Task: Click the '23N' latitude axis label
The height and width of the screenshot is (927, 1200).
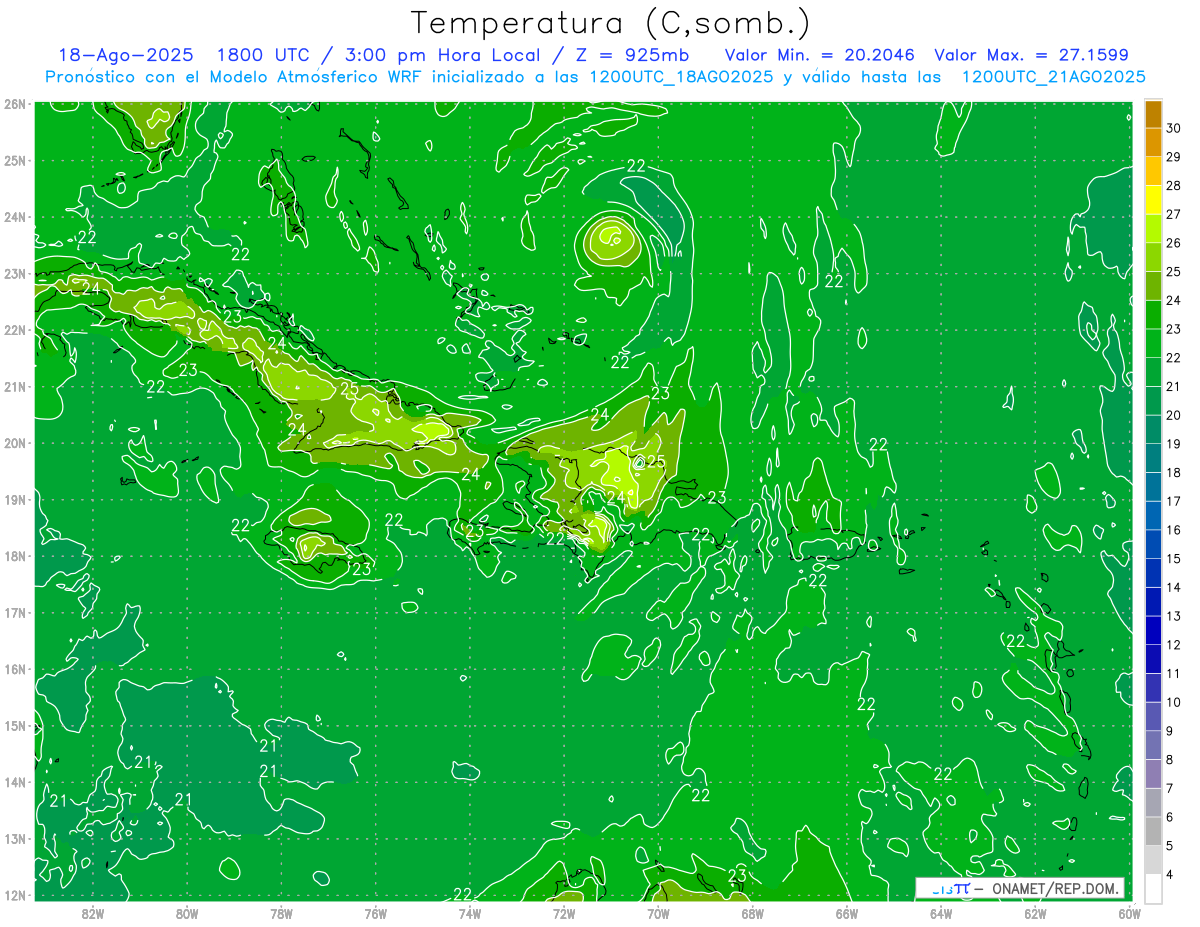Action: [x=15, y=273]
